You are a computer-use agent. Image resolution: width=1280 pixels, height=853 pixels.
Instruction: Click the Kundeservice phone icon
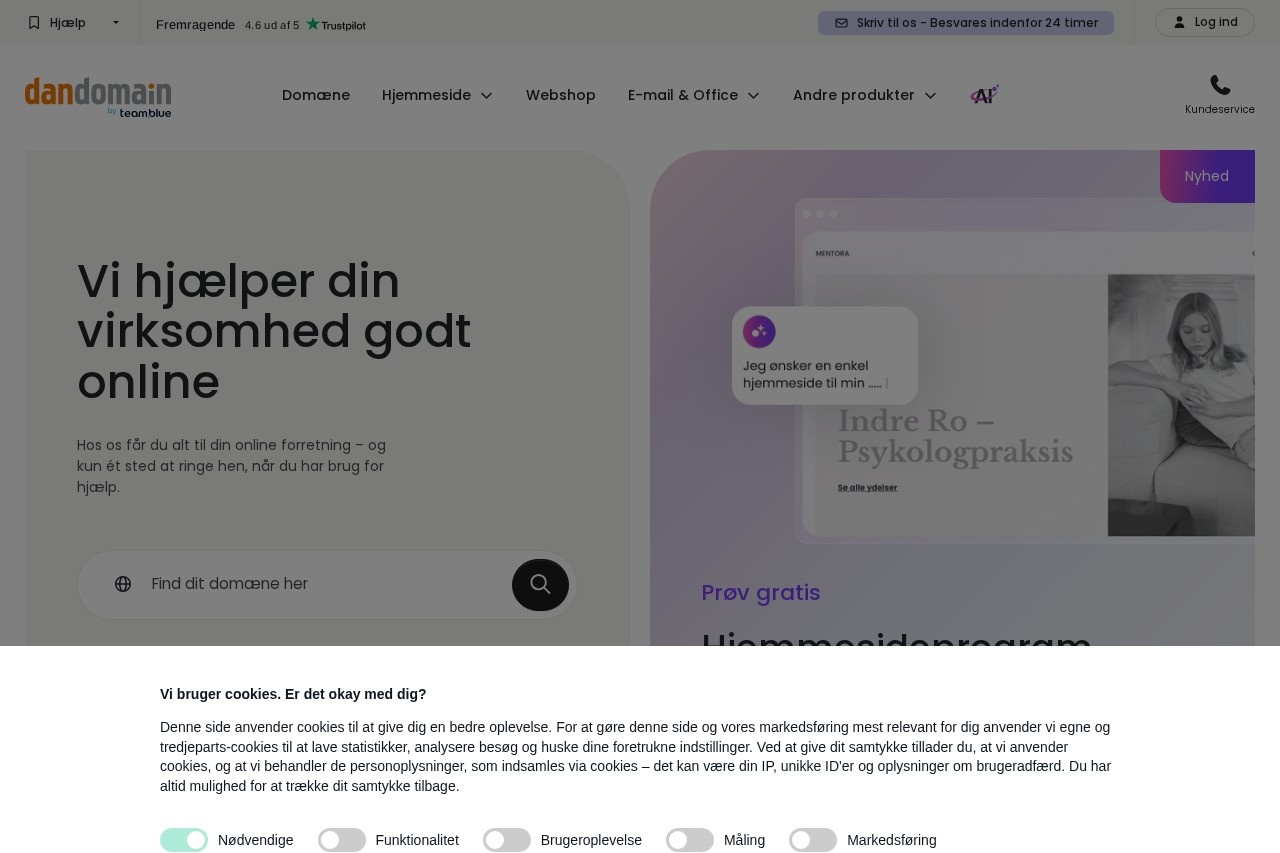[1220, 85]
